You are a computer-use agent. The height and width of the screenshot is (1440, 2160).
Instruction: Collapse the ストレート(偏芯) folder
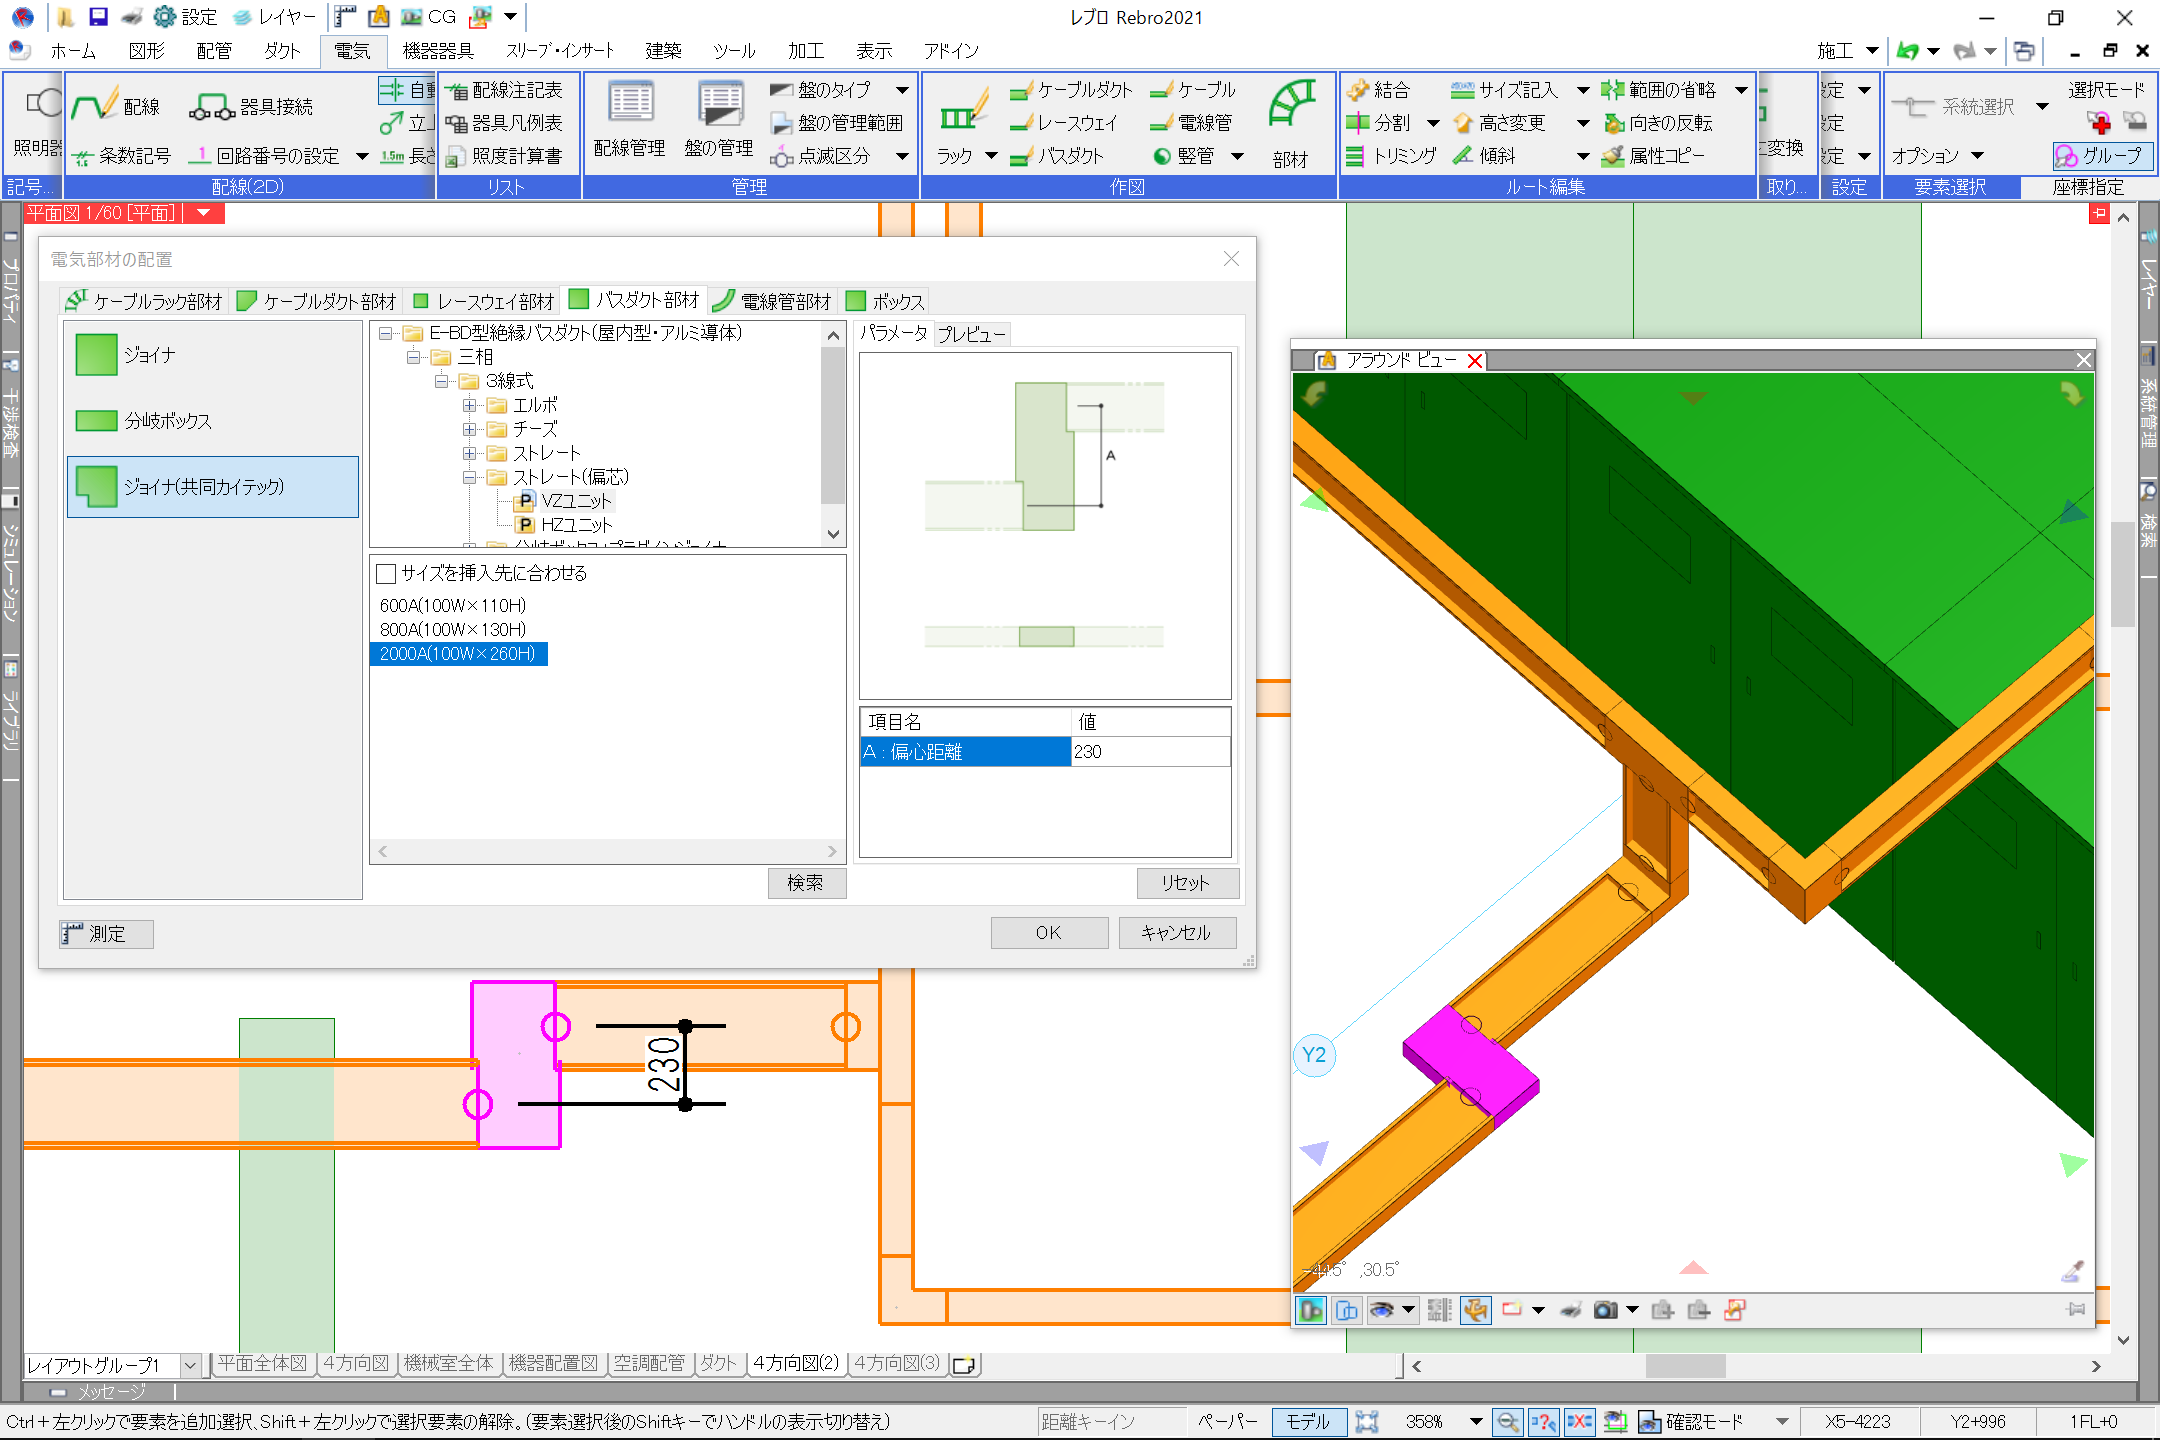(469, 478)
